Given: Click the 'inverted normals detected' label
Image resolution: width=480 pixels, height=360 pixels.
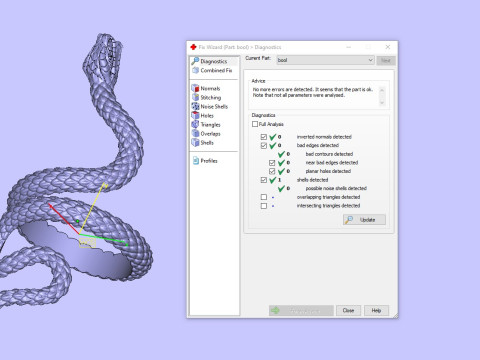Looking at the screenshot, I should (324, 137).
